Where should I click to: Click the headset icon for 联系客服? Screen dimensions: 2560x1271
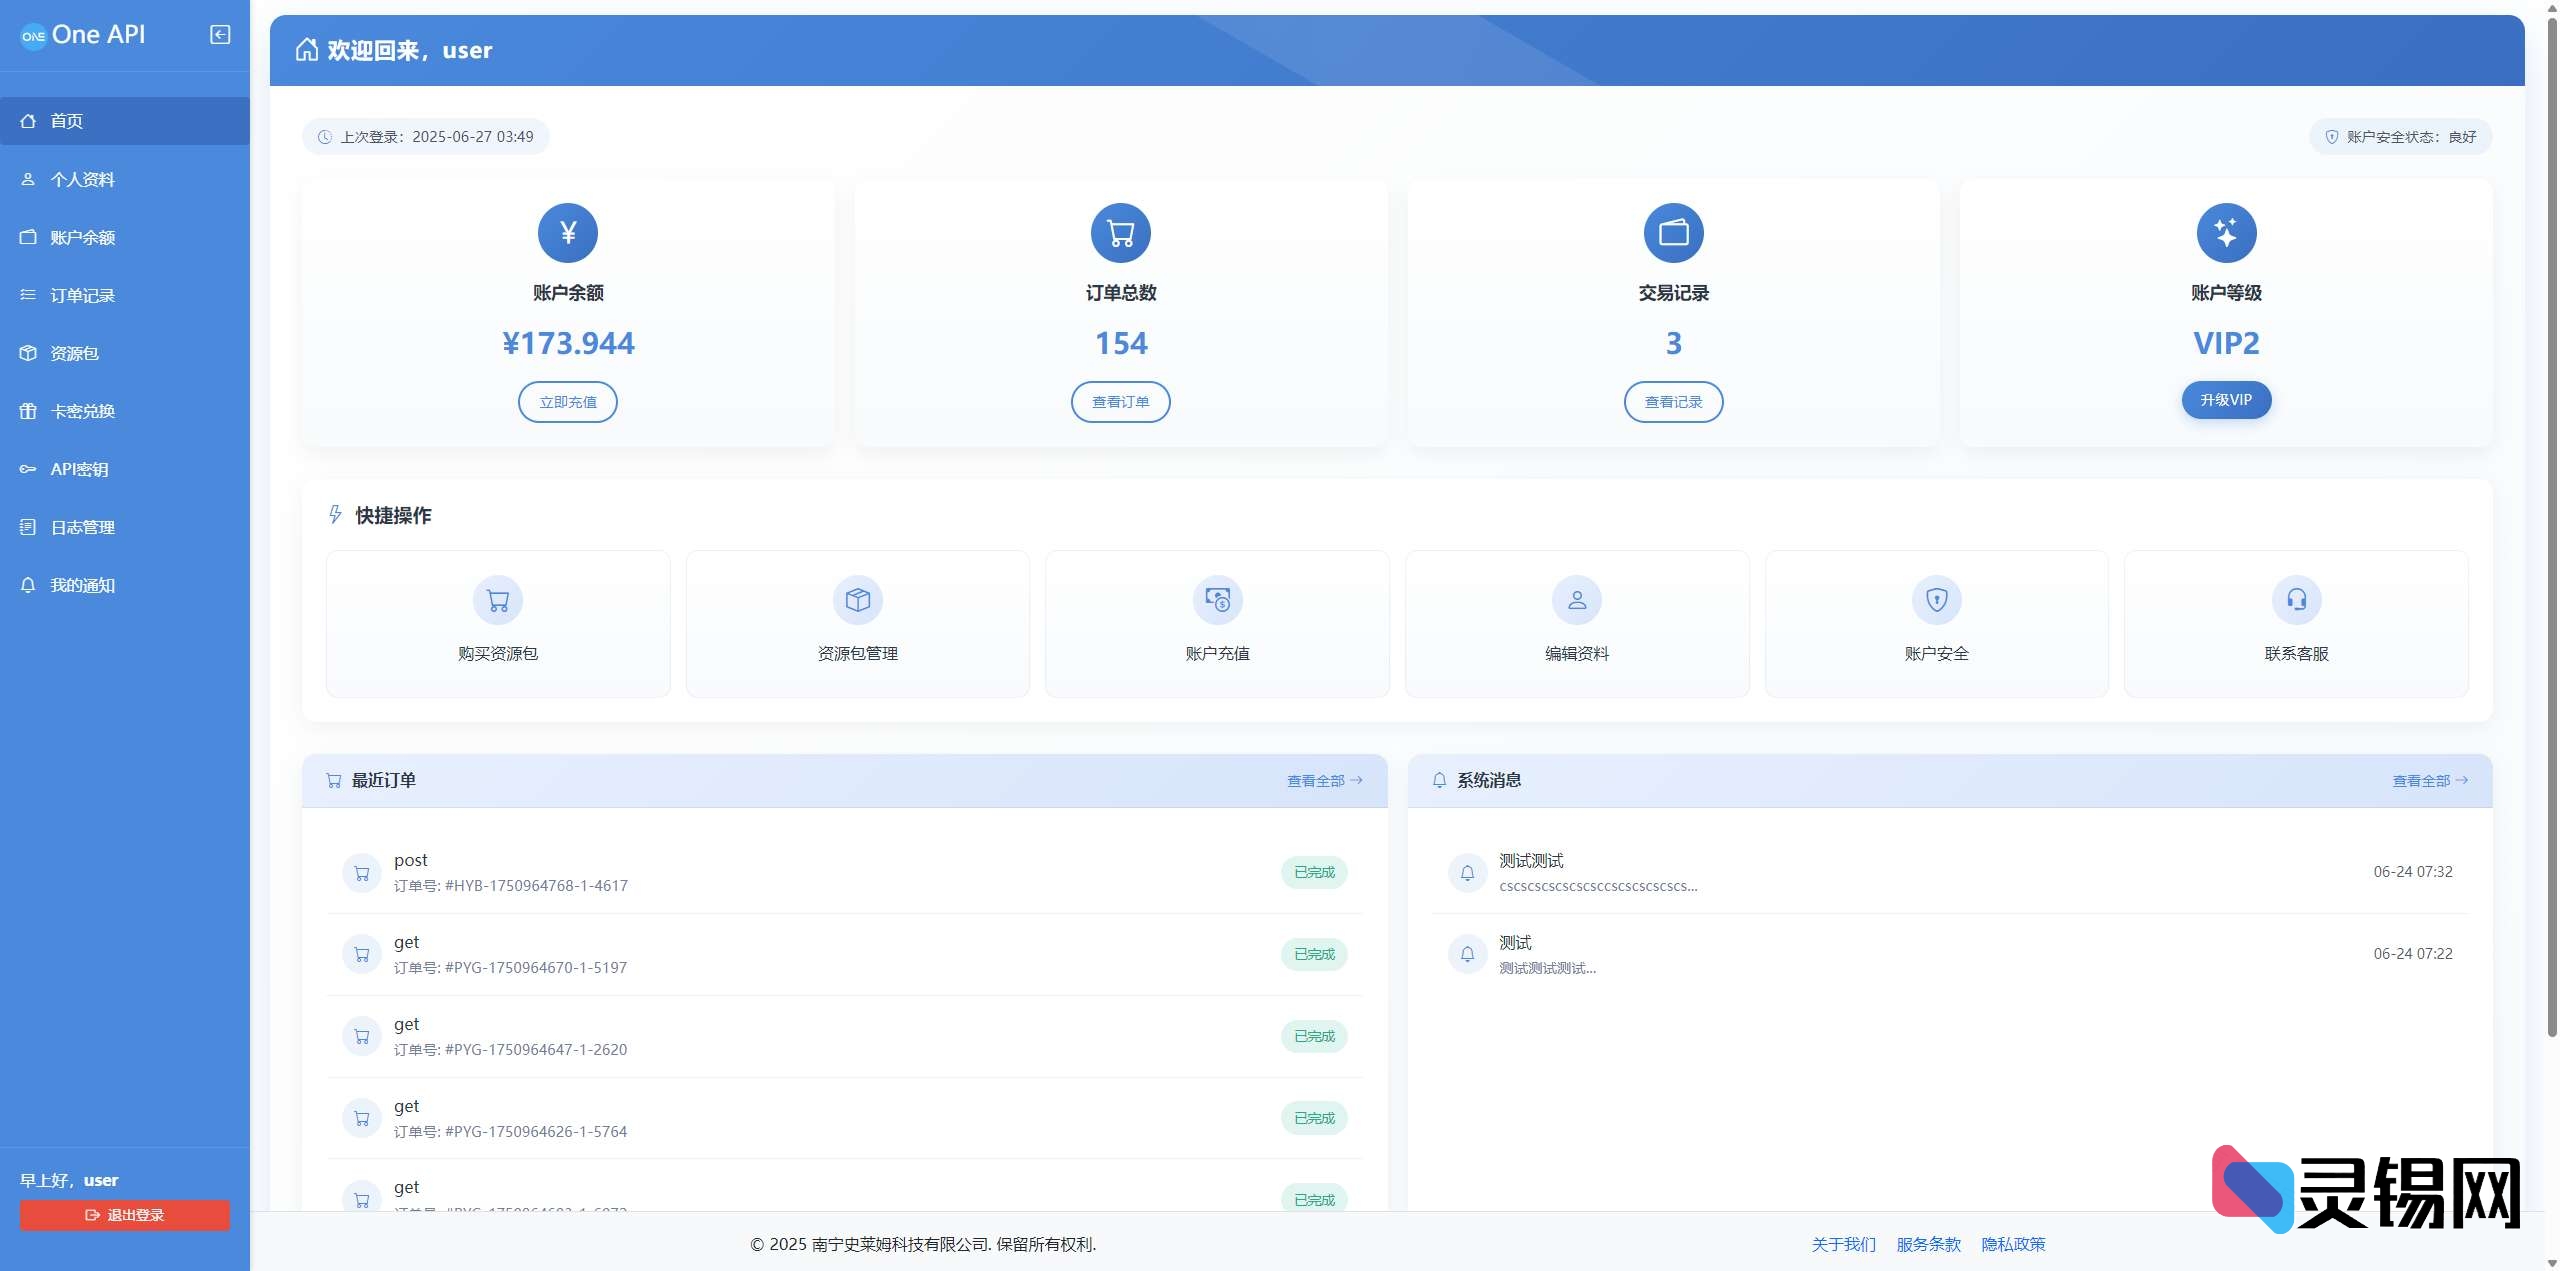coord(2296,600)
